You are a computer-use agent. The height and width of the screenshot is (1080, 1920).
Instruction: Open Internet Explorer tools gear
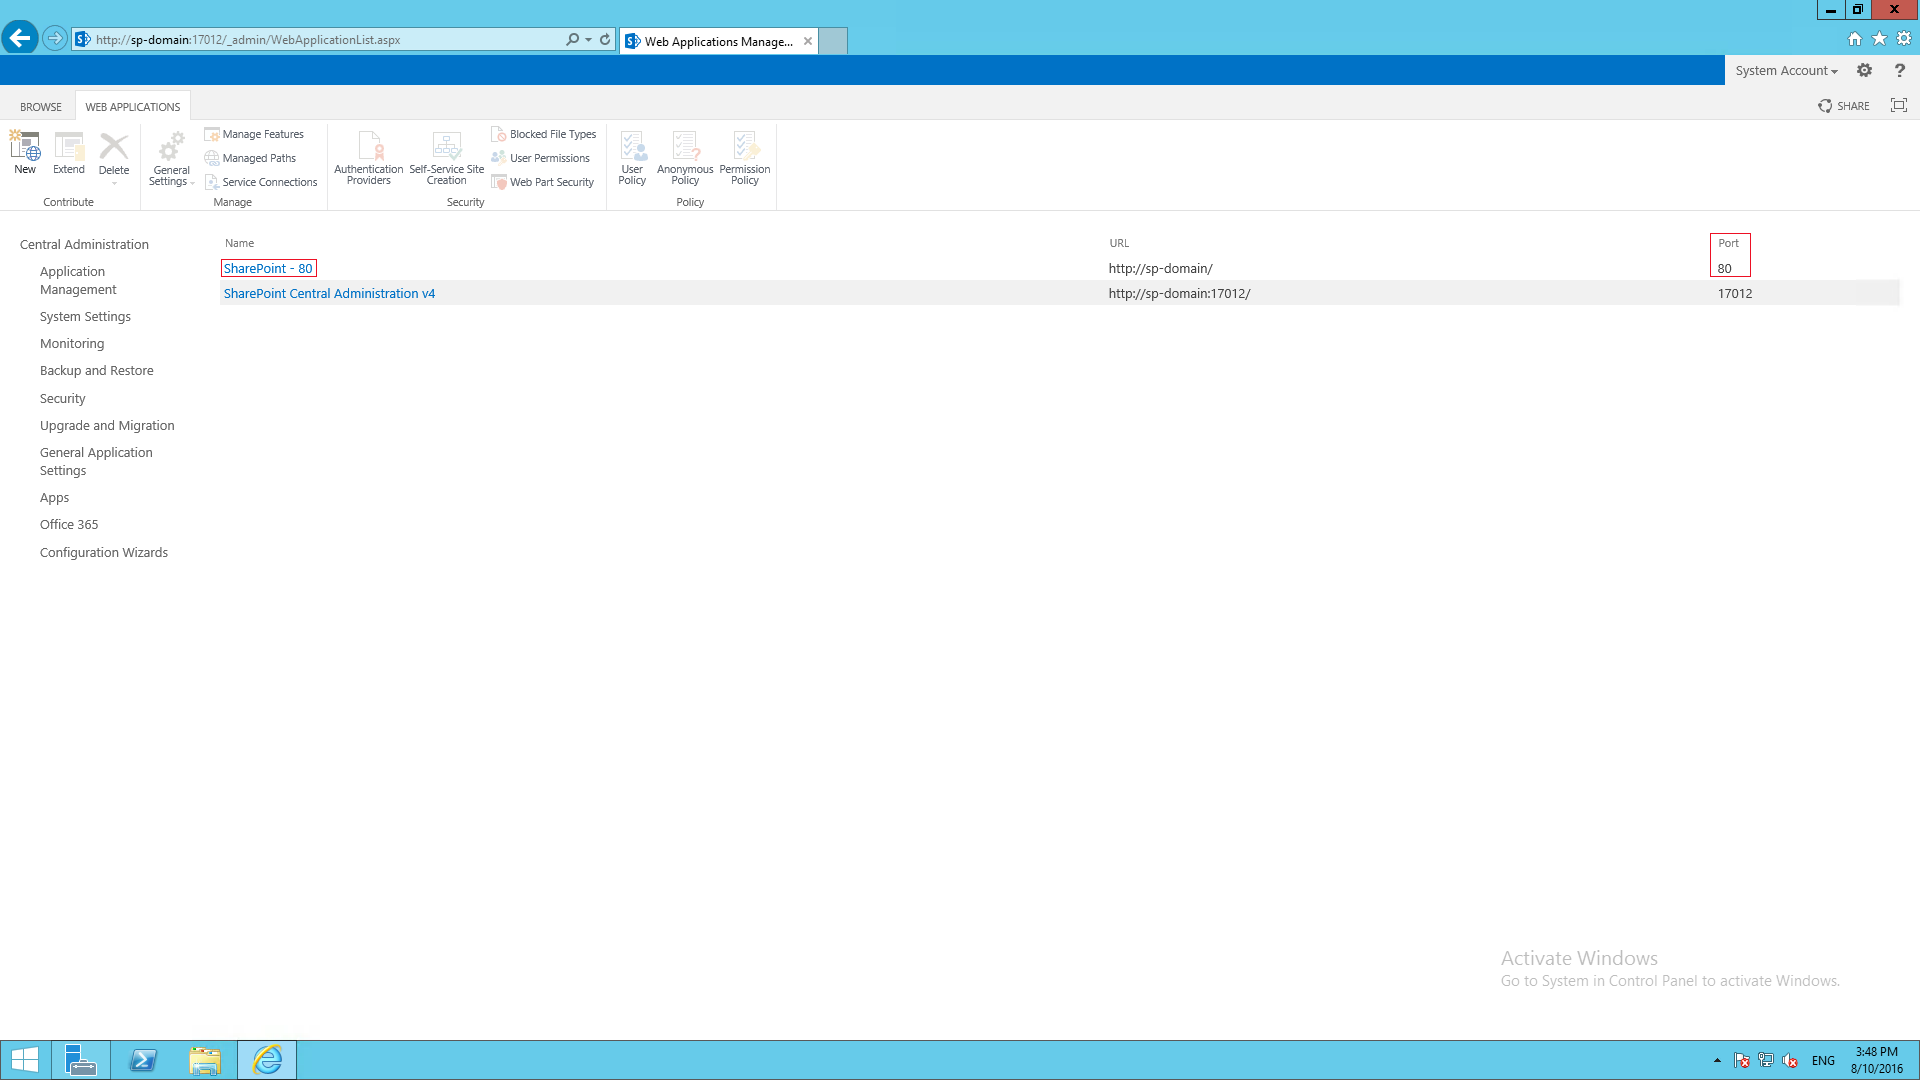click(x=1904, y=39)
